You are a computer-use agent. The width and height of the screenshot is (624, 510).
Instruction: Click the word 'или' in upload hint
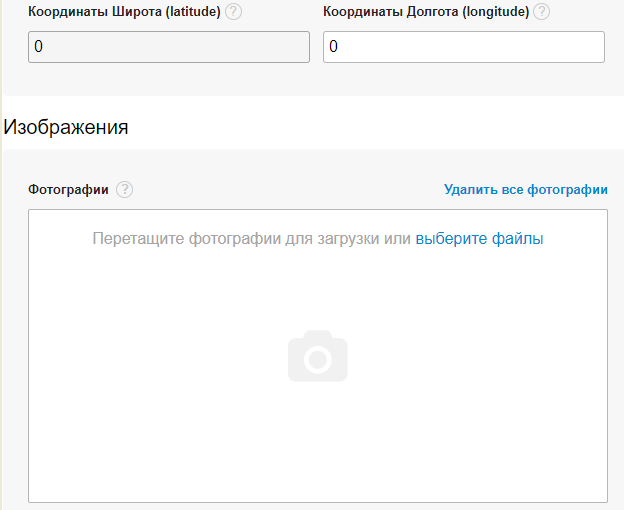pos(398,239)
